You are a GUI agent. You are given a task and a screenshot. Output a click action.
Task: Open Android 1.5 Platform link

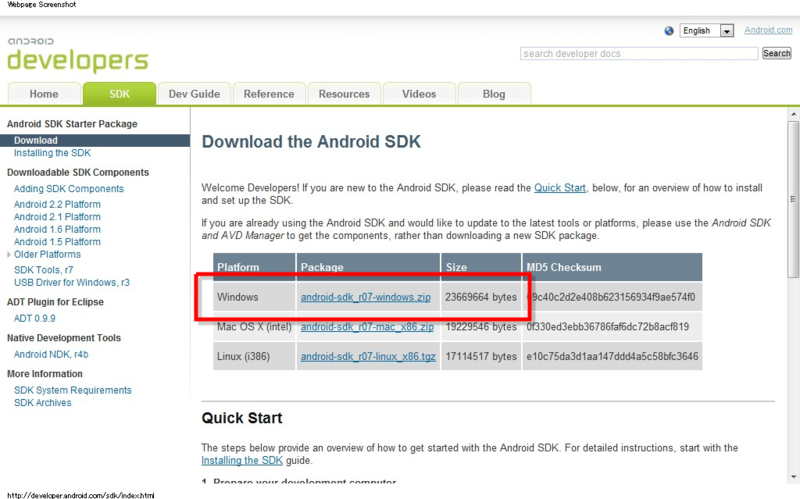click(x=57, y=242)
